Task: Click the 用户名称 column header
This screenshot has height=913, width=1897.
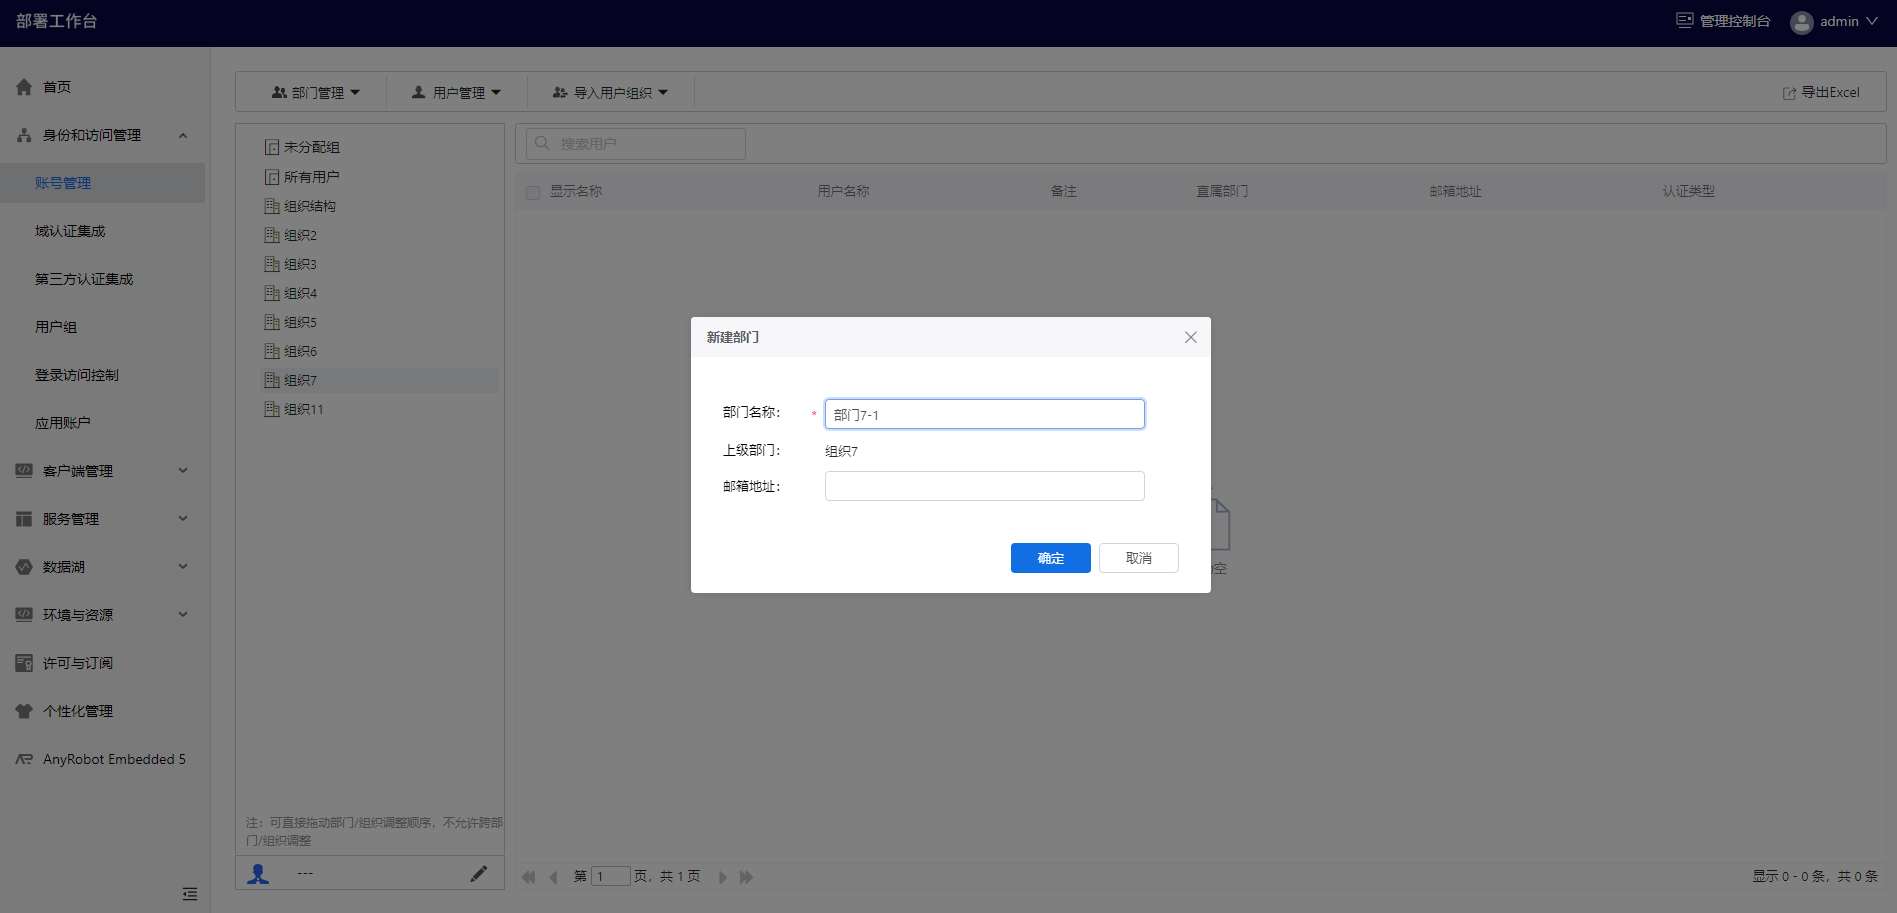Action: [x=844, y=191]
